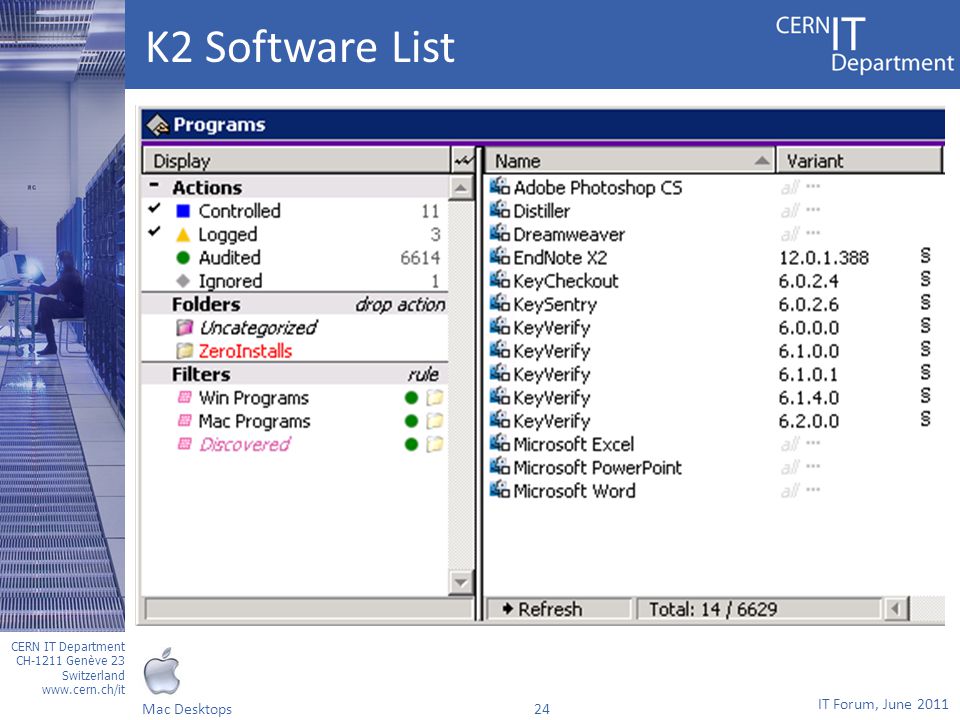Image resolution: width=960 pixels, height=720 pixels.
Task: Click the gray Ignored diamond marker
Action: (x=182, y=280)
